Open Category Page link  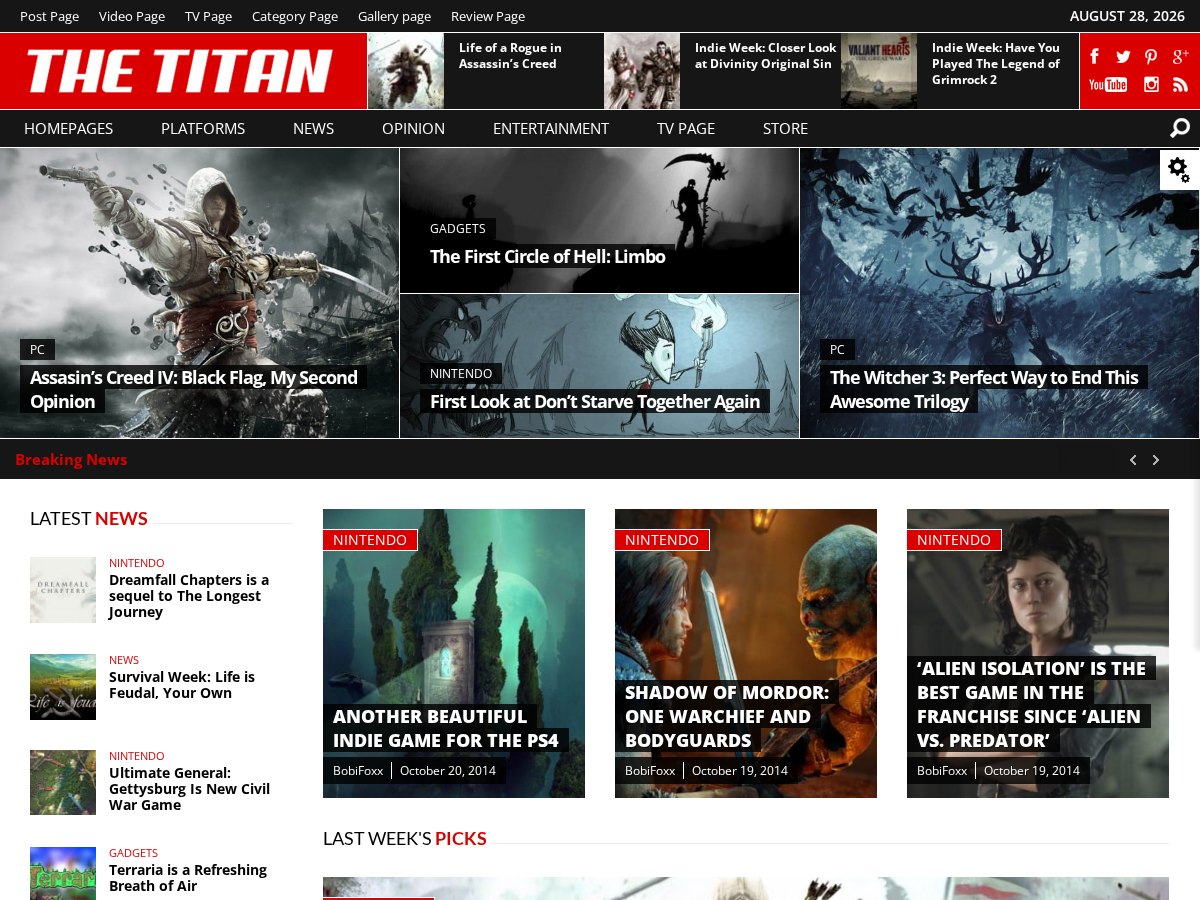[x=295, y=16]
